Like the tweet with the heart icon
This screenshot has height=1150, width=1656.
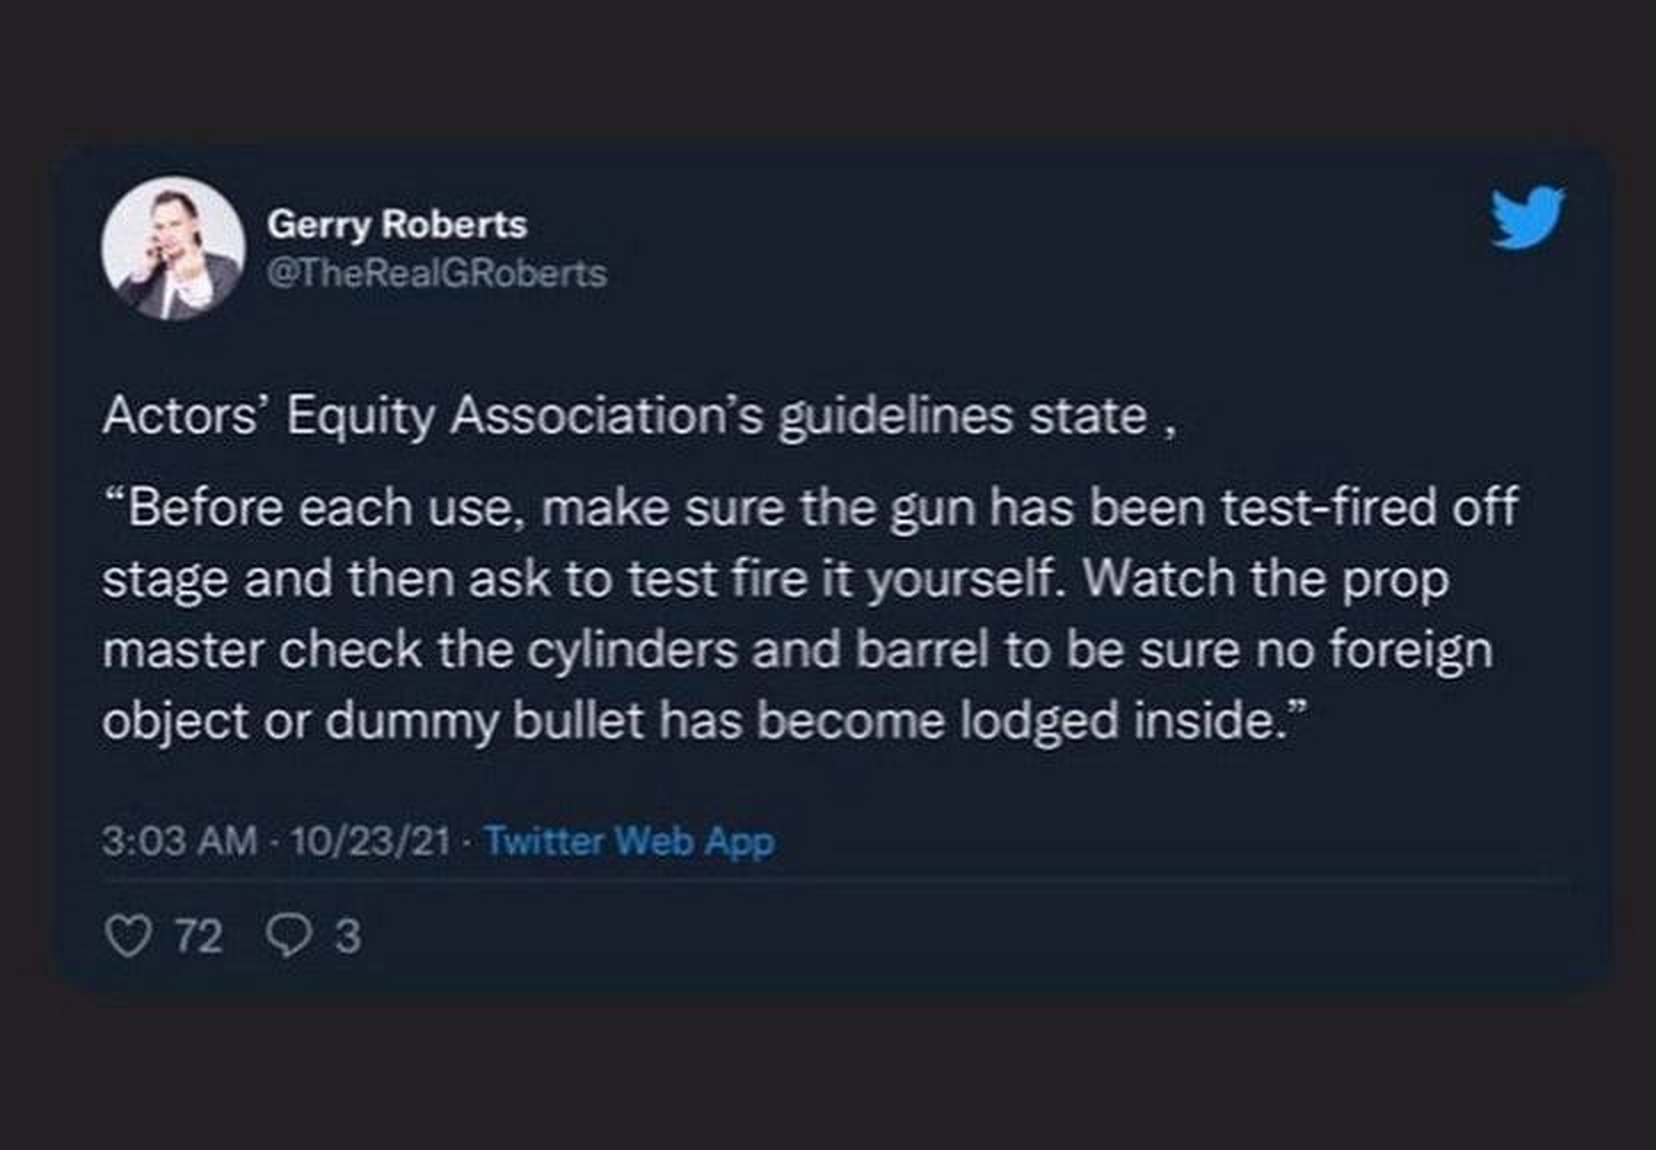(128, 937)
